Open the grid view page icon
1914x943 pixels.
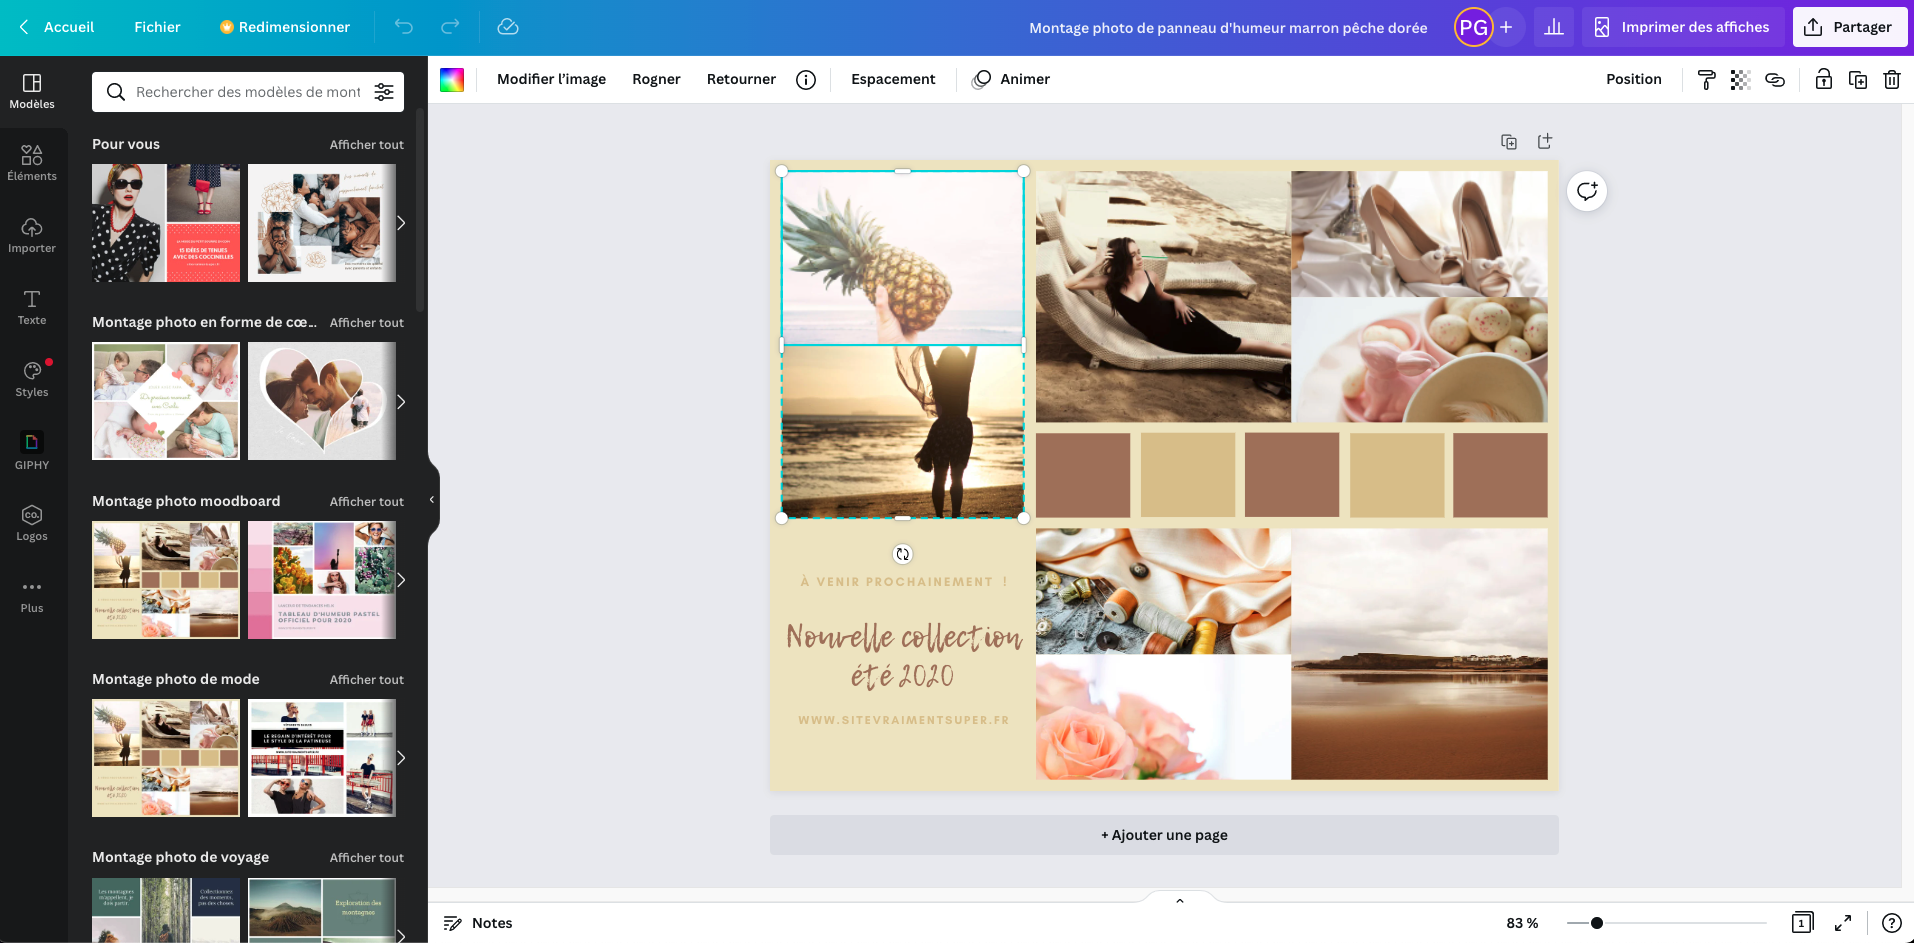[1803, 923]
